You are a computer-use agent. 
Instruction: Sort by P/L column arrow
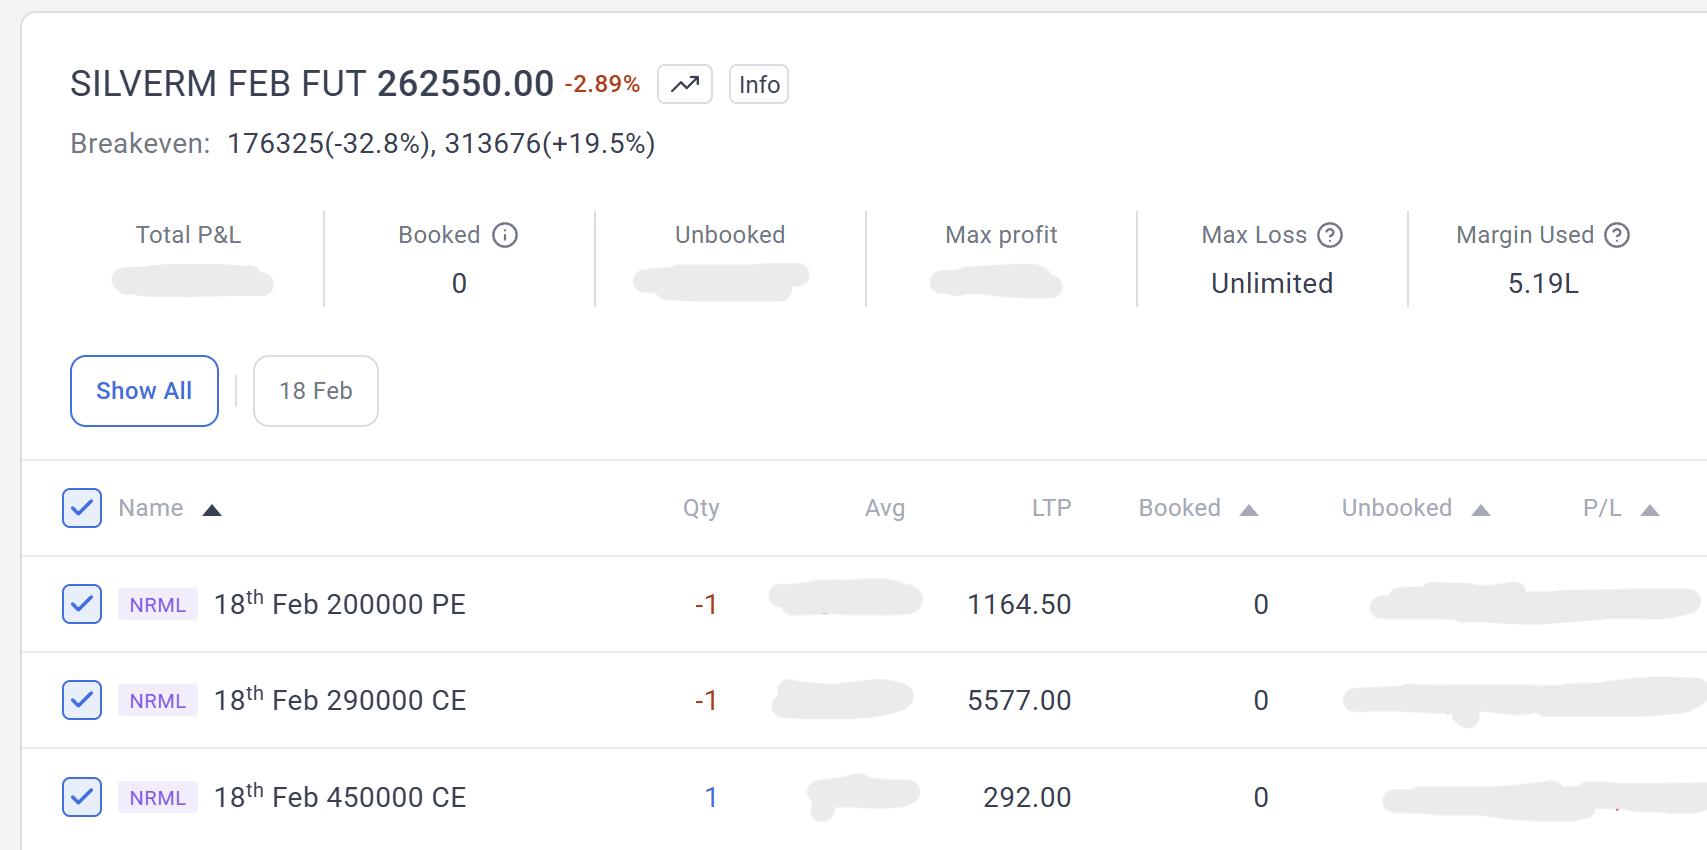[1649, 510]
